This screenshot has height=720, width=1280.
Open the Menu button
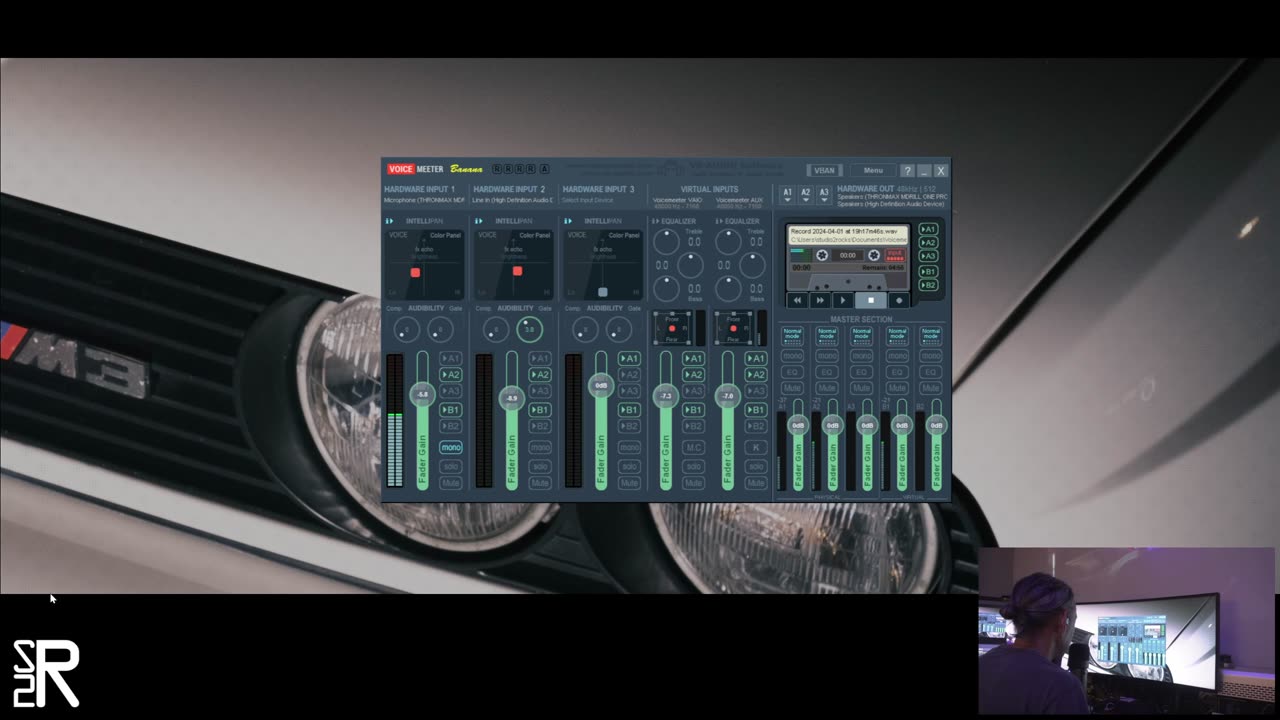point(873,171)
